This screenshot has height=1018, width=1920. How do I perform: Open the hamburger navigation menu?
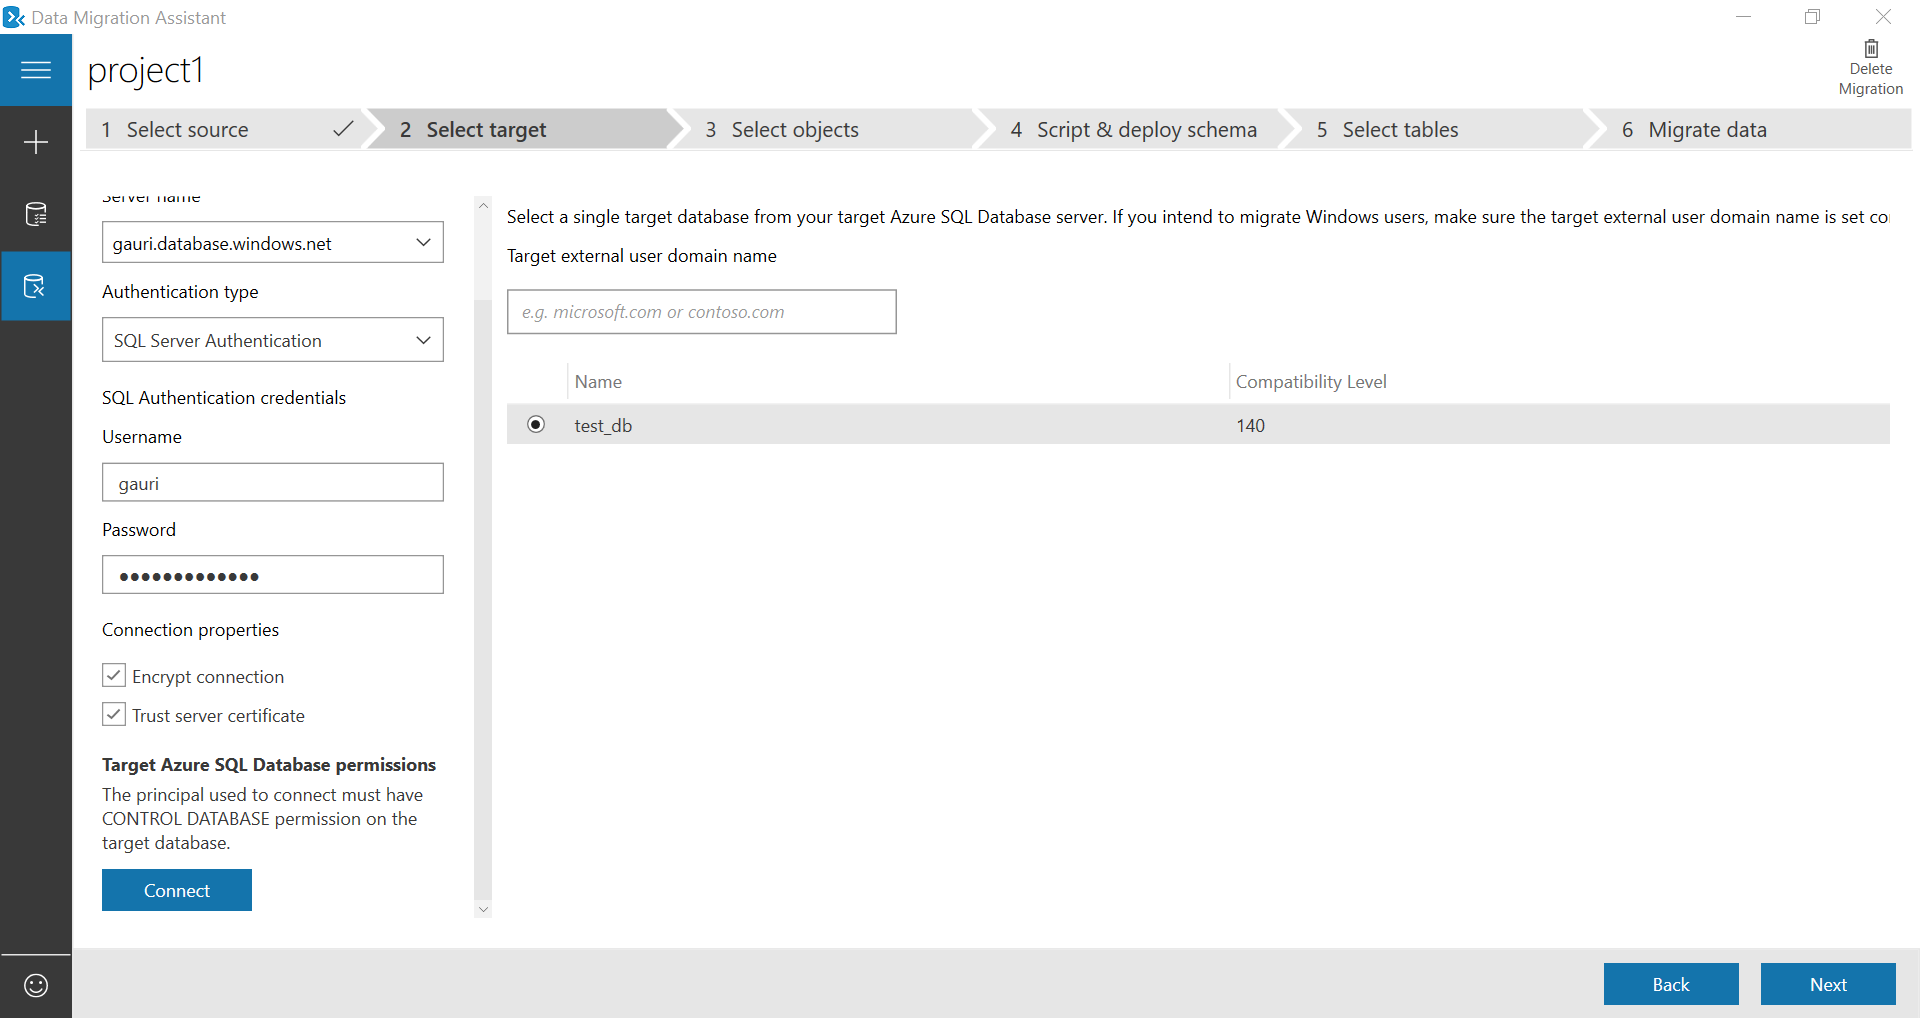(x=36, y=70)
